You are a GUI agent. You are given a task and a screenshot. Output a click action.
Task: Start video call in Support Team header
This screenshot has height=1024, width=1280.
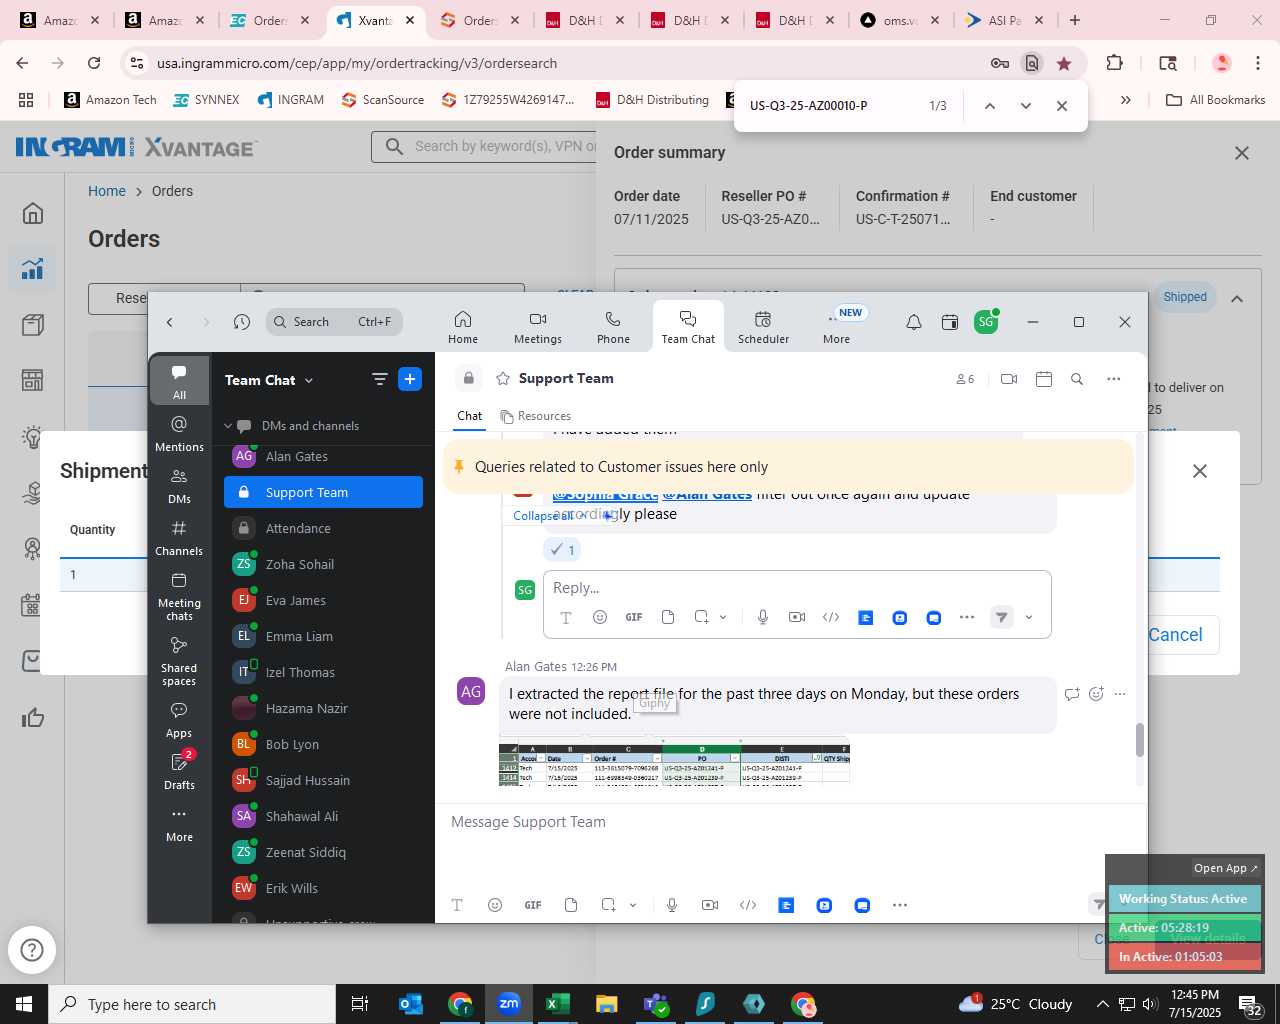(x=1009, y=379)
